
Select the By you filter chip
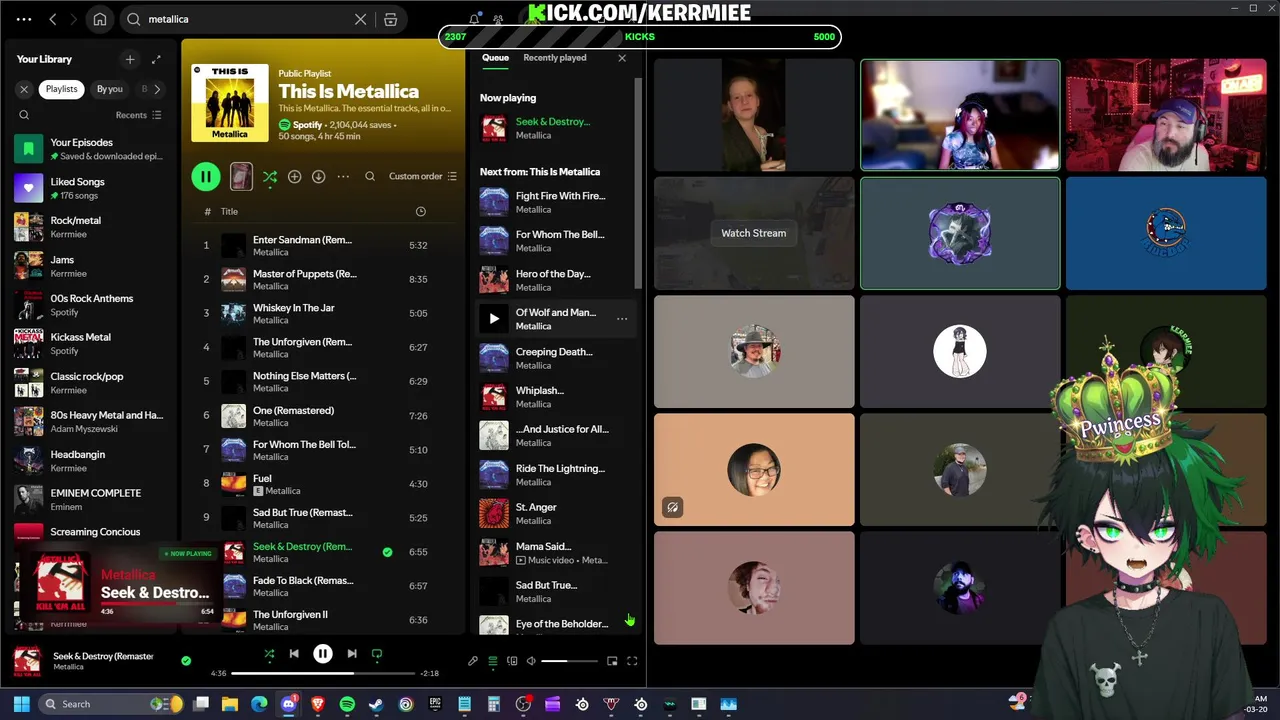point(110,89)
